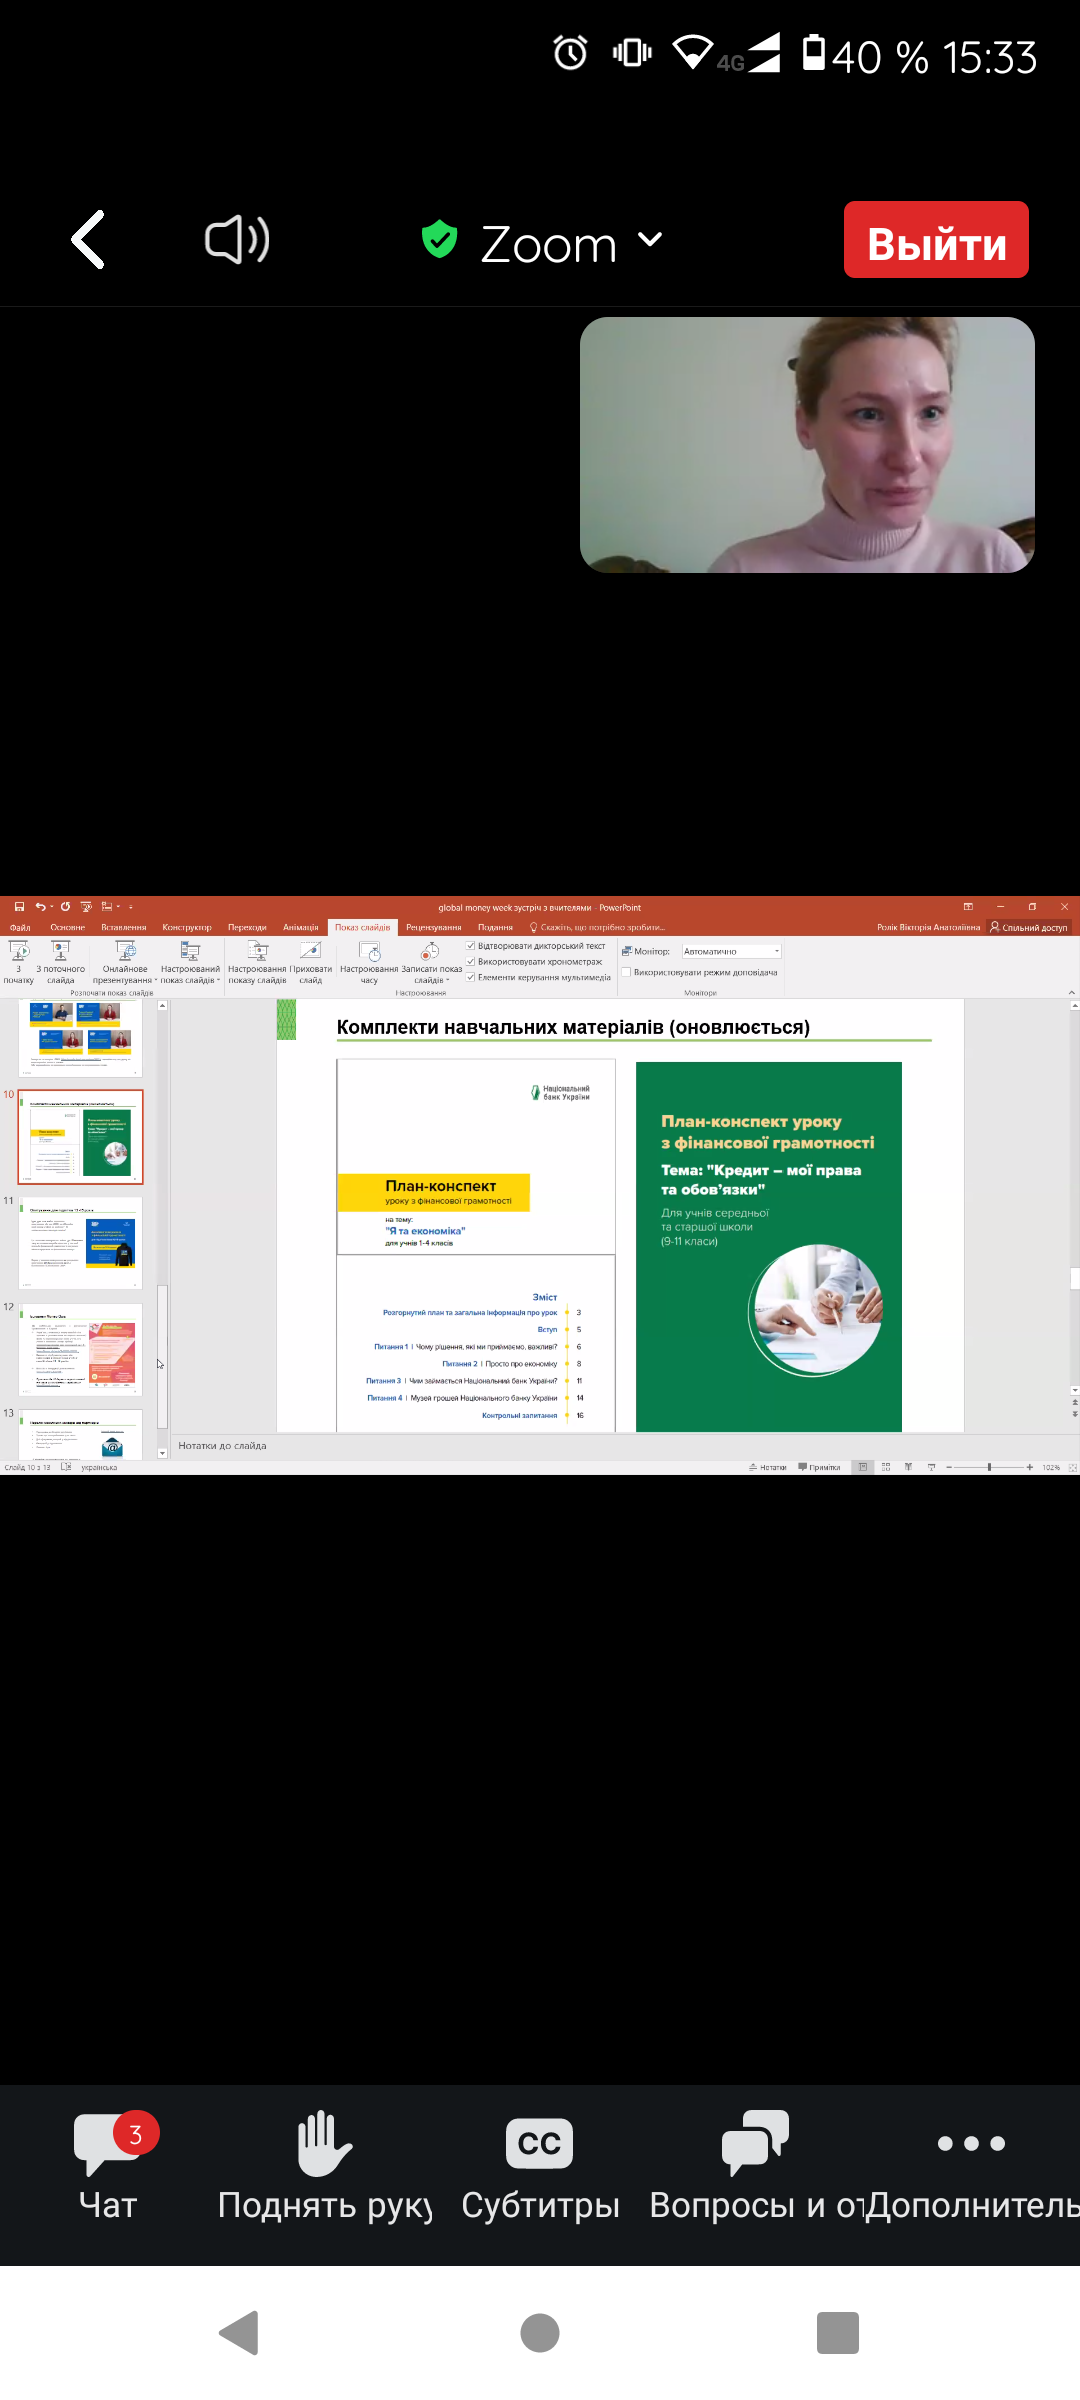Viewport: 1080px width, 2400px height.
Task: Open the Рецензування ribbon tab
Action: (x=433, y=927)
